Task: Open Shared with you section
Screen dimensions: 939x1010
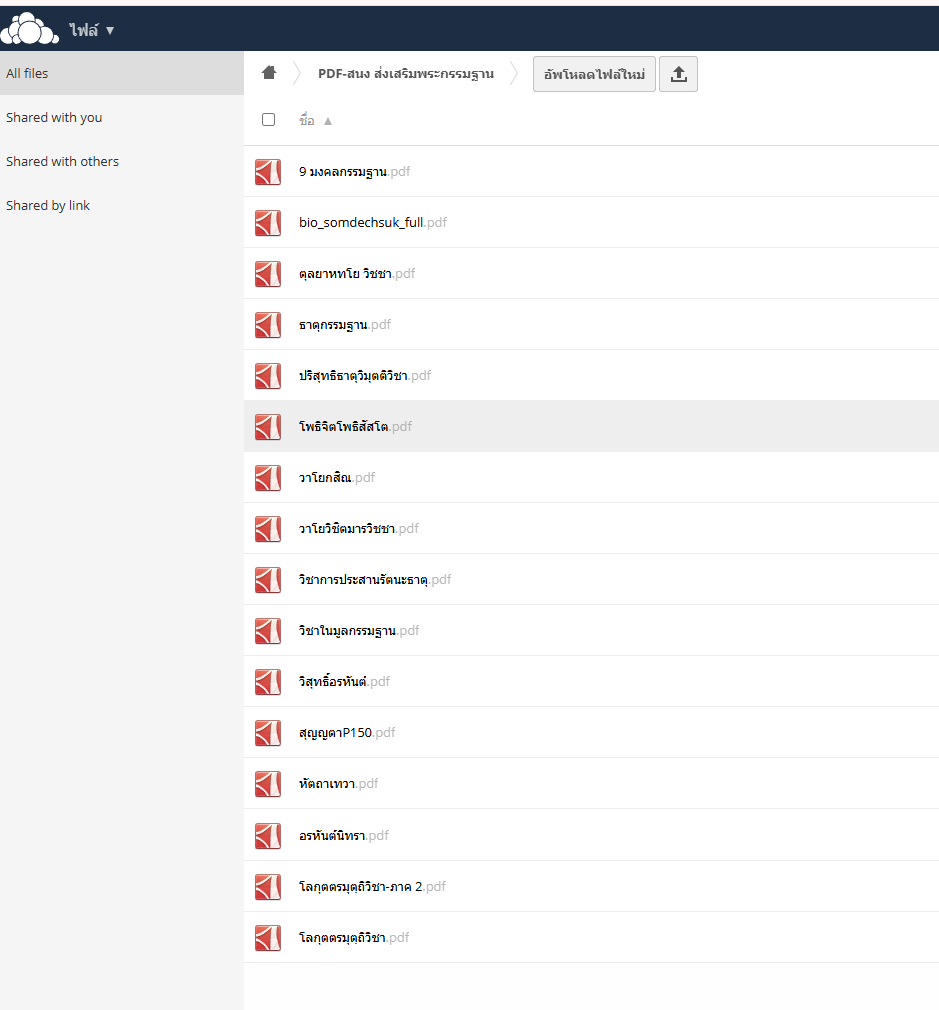Action: [54, 117]
